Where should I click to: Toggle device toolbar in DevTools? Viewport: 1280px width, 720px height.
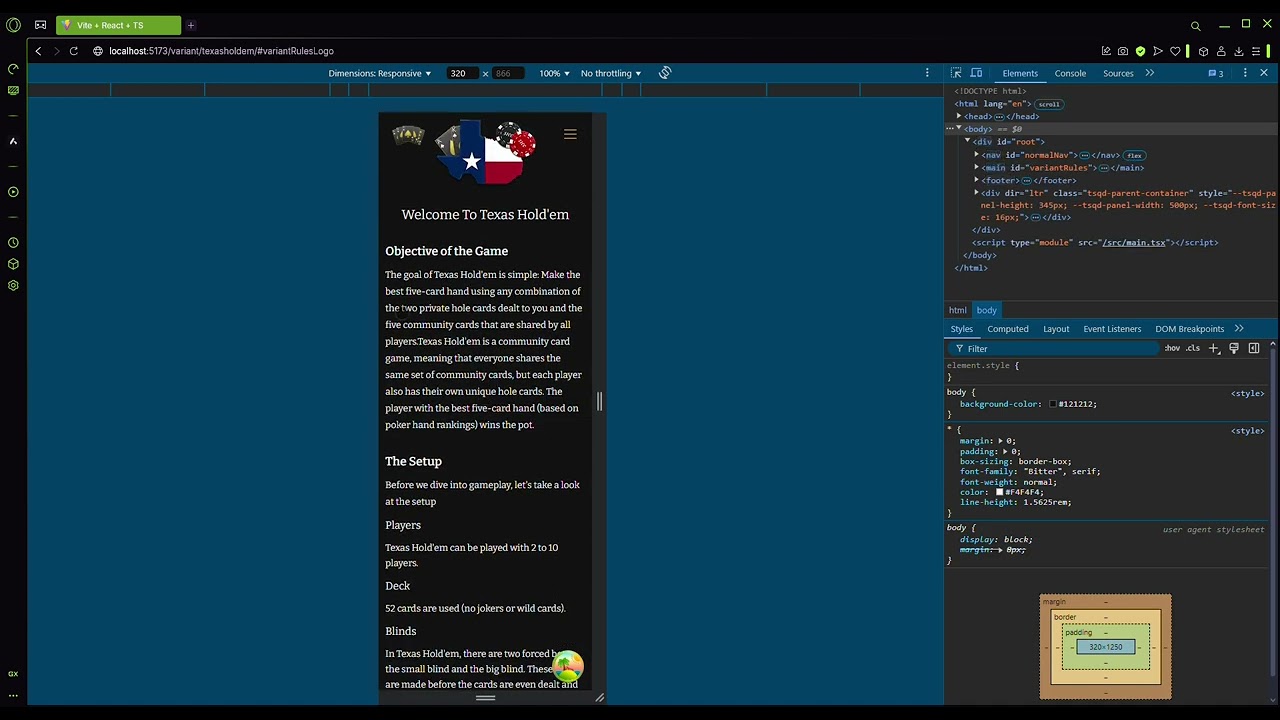(976, 73)
